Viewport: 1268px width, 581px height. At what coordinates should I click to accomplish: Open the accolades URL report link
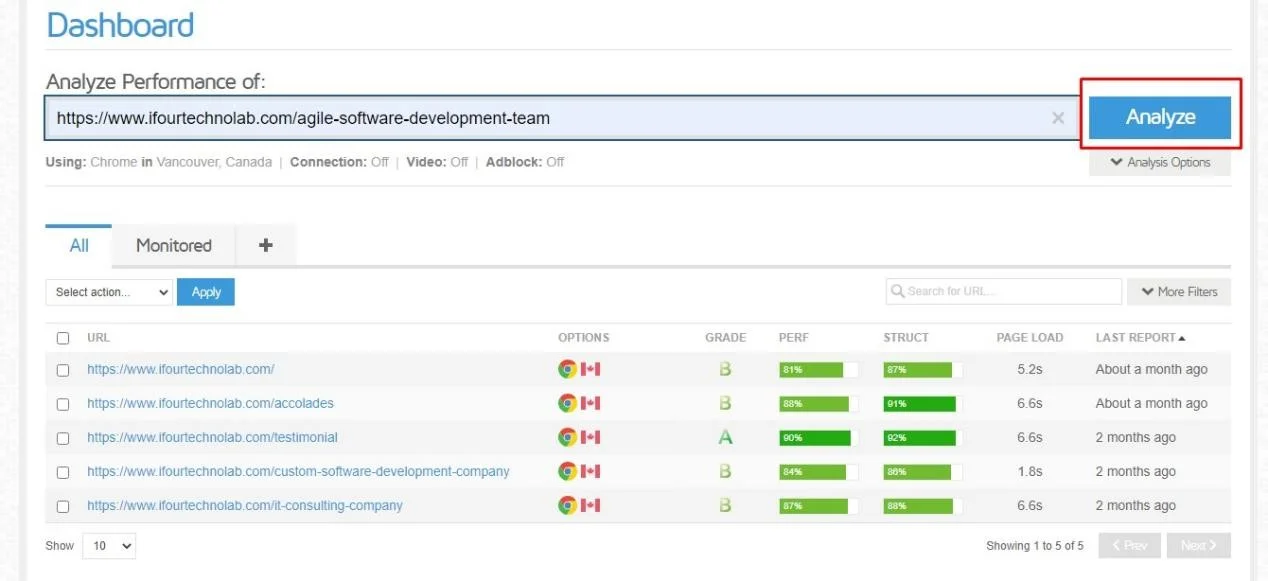point(210,403)
